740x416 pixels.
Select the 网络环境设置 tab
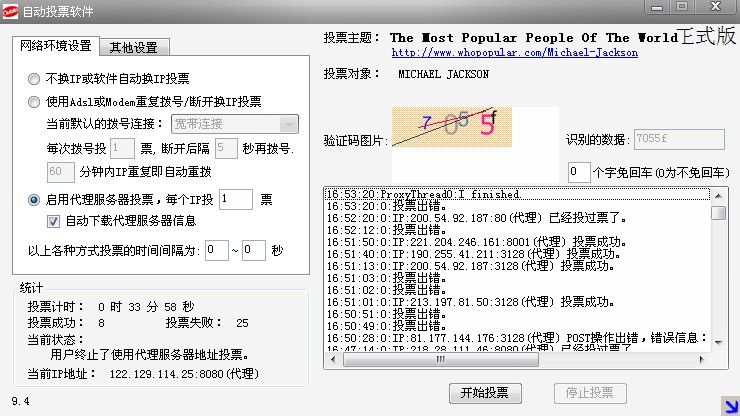[56, 46]
